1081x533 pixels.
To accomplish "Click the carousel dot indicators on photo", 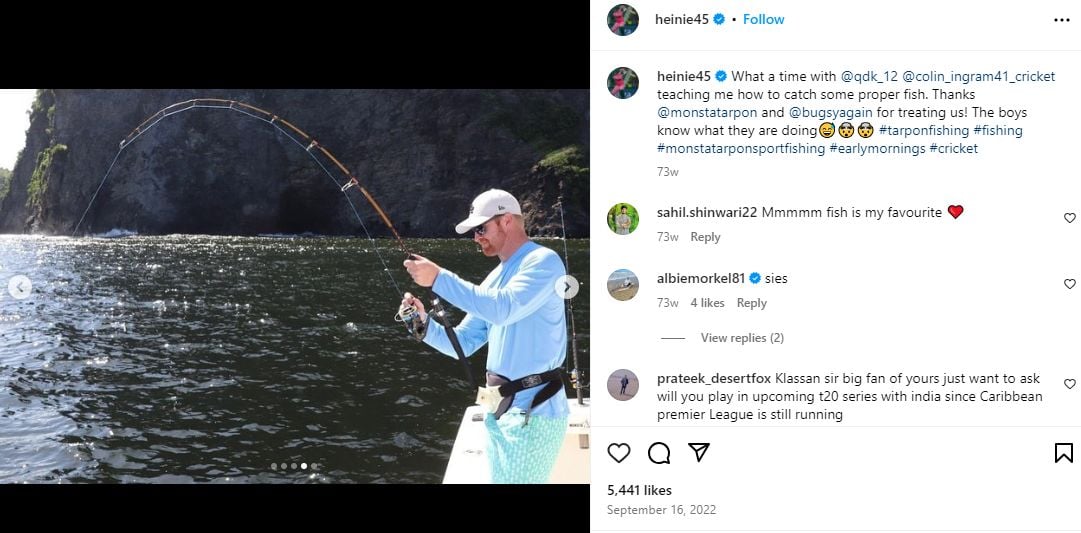I will coord(294,466).
